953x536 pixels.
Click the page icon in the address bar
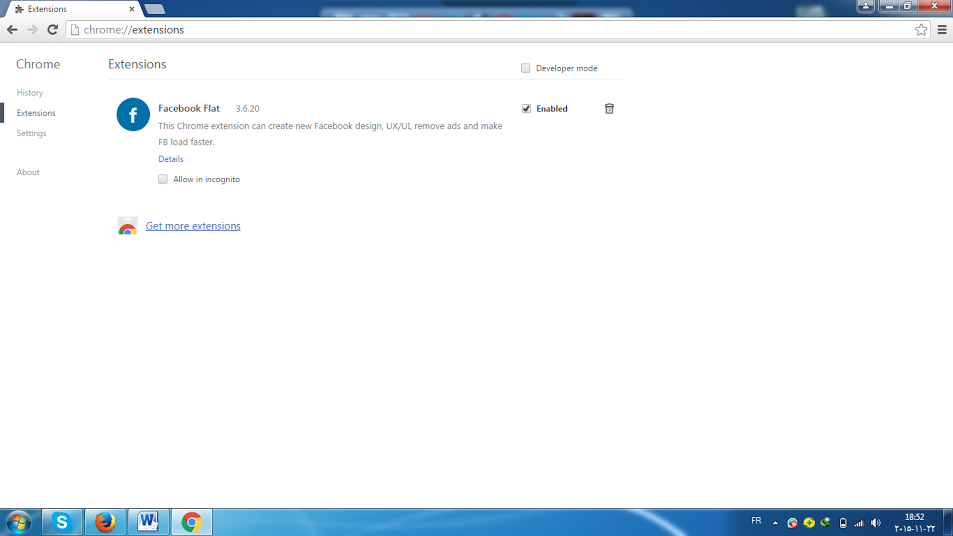[x=75, y=30]
